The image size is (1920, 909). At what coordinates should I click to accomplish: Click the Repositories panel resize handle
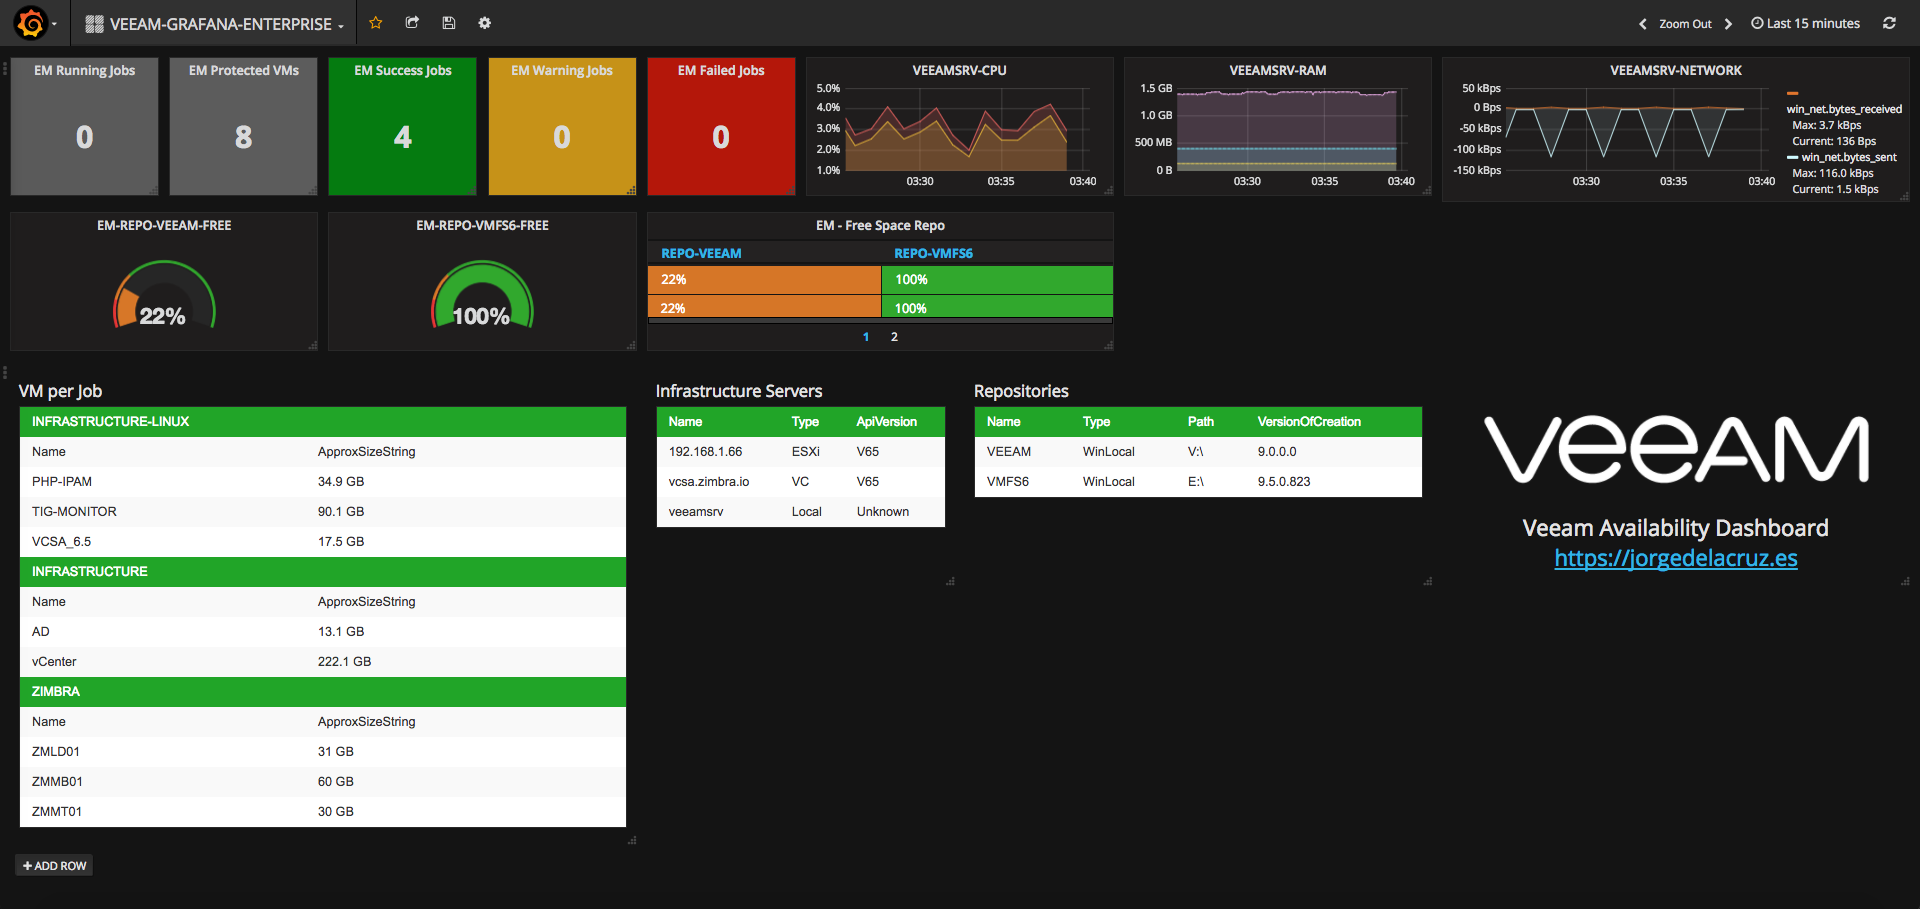coord(1427,580)
